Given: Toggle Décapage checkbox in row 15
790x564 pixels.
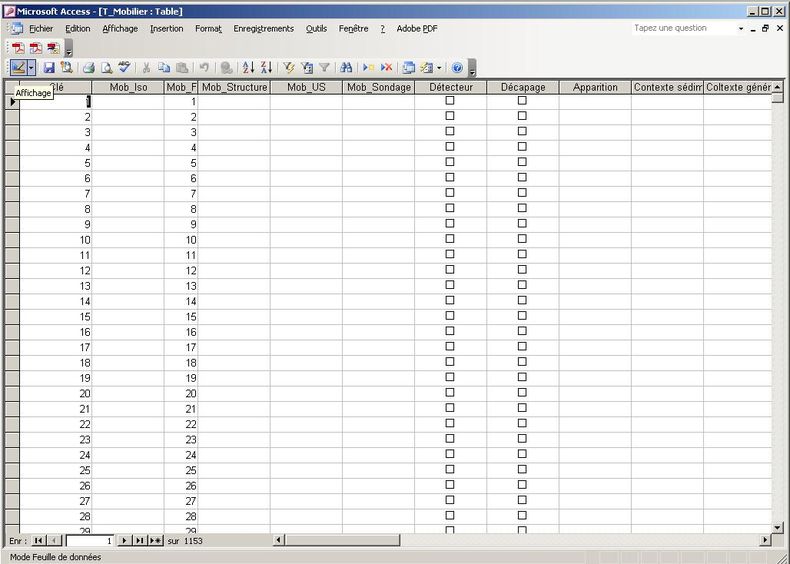Looking at the screenshot, I should pyautogui.click(x=522, y=316).
